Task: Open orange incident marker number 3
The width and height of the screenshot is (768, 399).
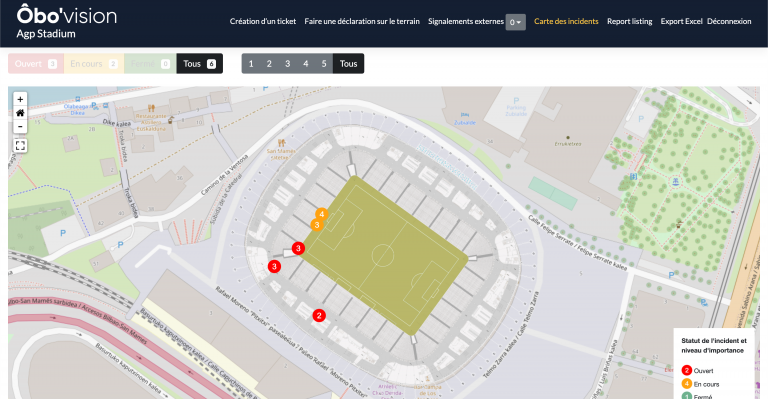Action: coord(317,225)
